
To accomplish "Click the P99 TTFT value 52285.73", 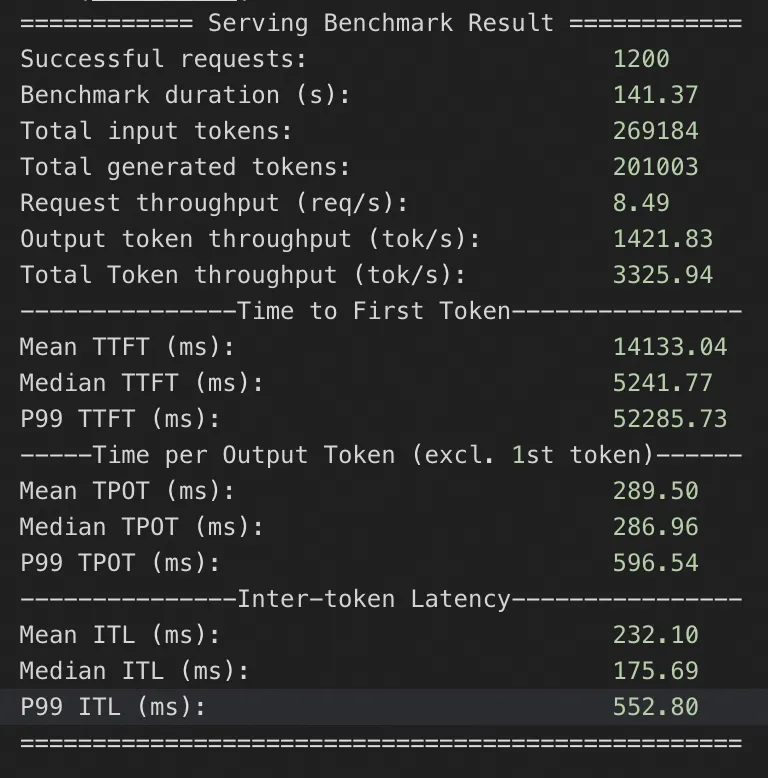I will point(669,419).
